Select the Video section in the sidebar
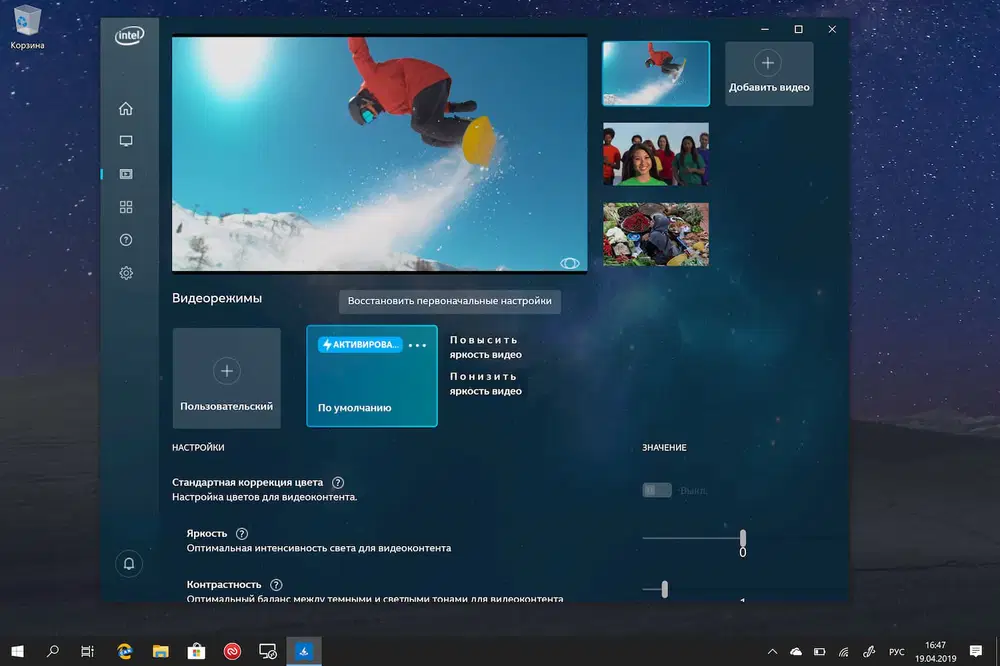 [126, 173]
